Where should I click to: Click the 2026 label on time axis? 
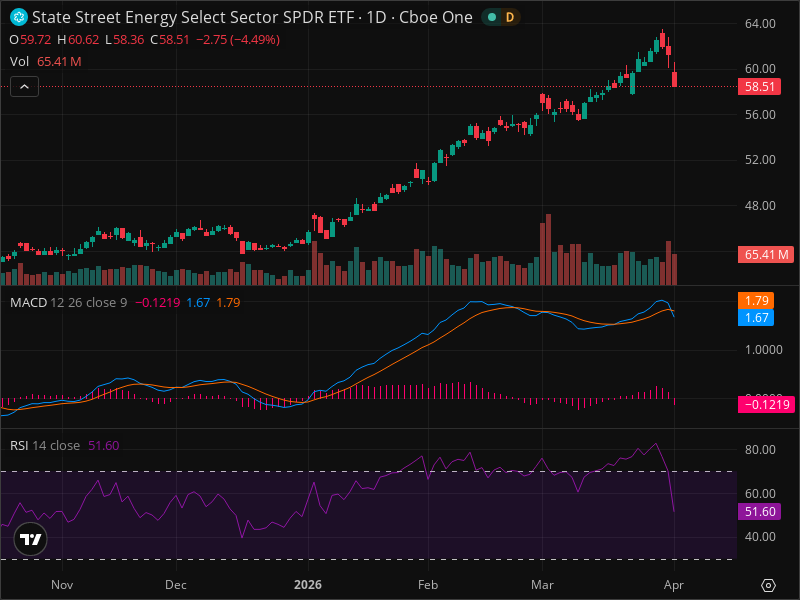[x=308, y=585]
